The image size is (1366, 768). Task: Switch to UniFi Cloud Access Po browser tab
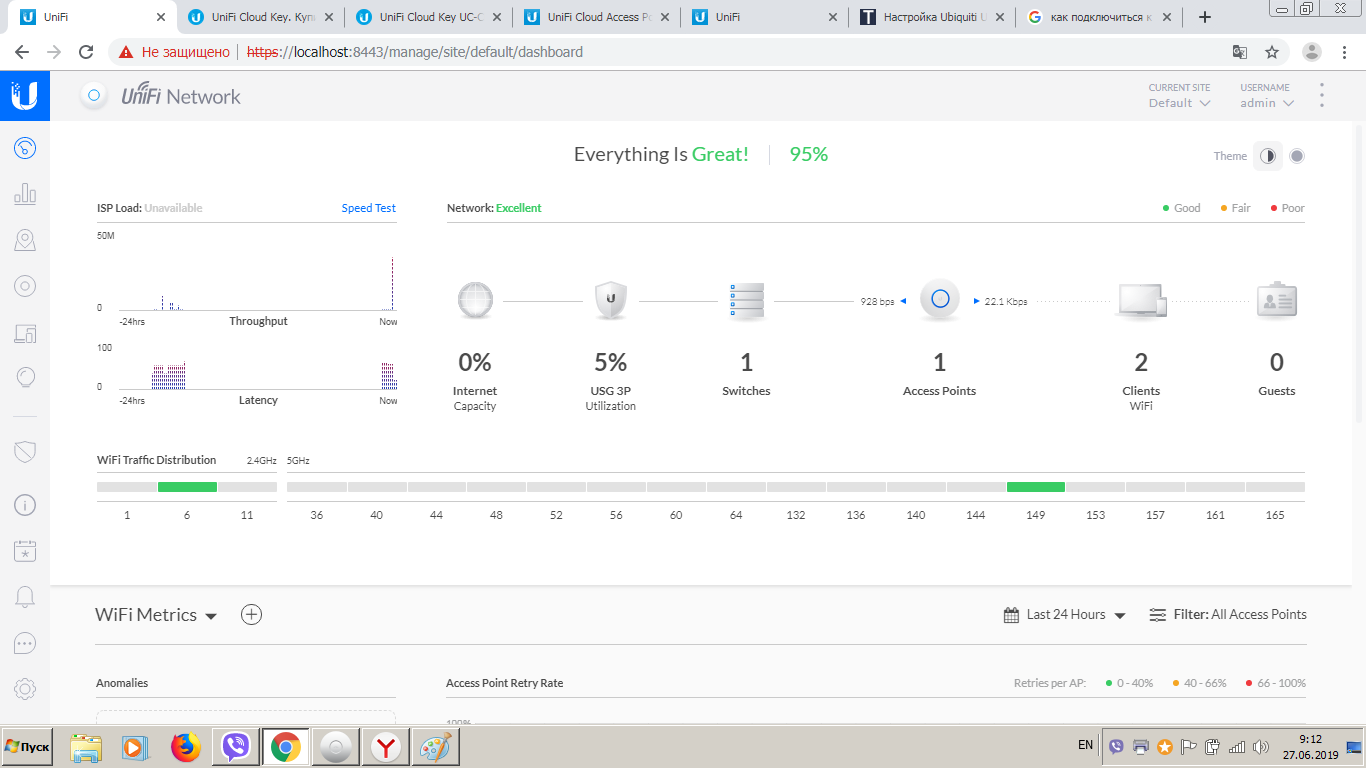pos(595,17)
